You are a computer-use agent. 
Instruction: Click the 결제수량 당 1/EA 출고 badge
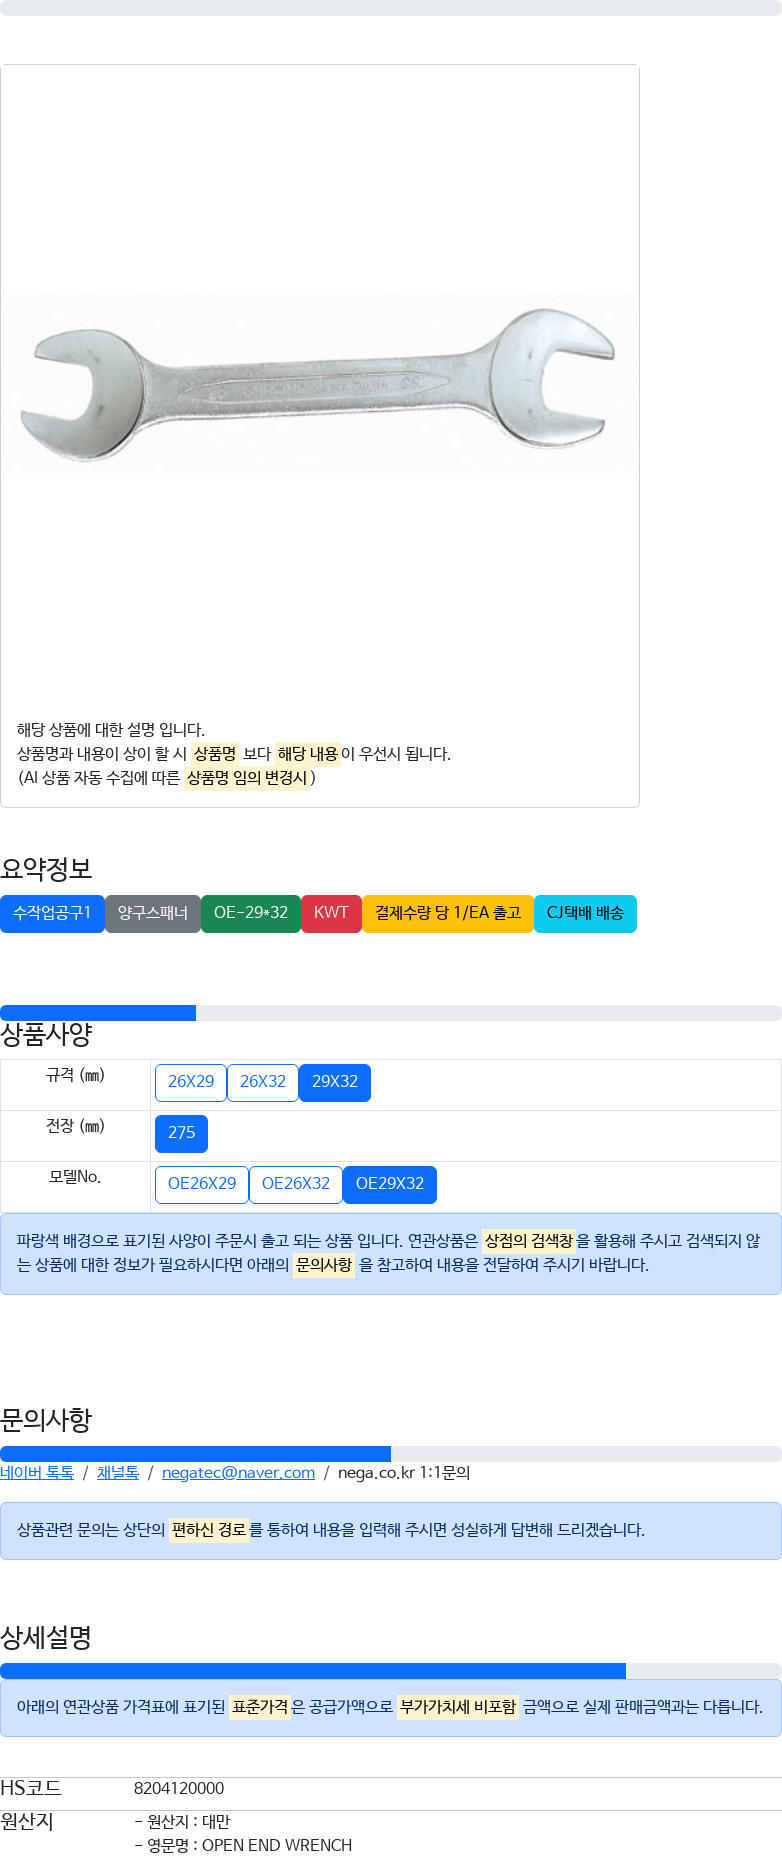(x=448, y=913)
